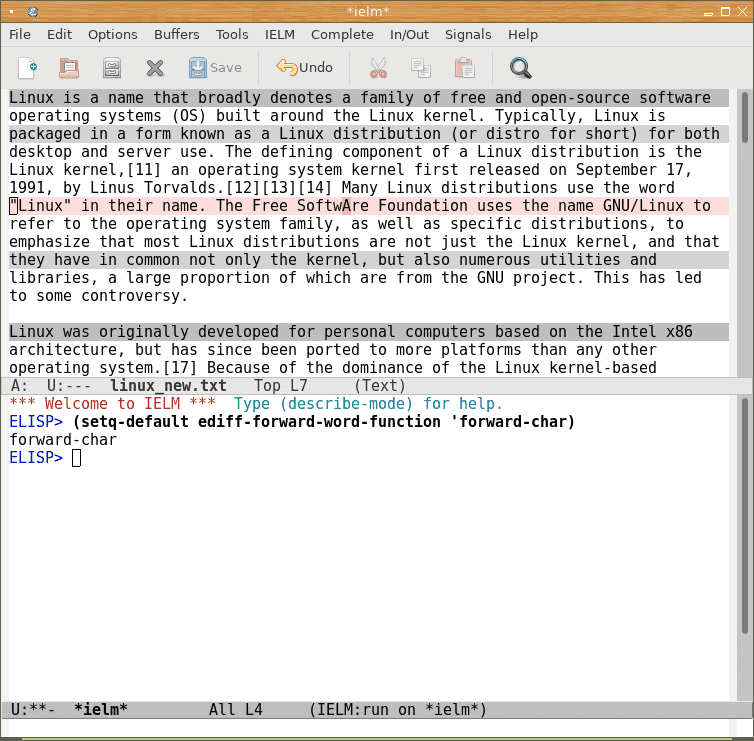Image resolution: width=754 pixels, height=741 pixels.
Task: Click the Emacs icon in title bar
Action: (x=33, y=12)
